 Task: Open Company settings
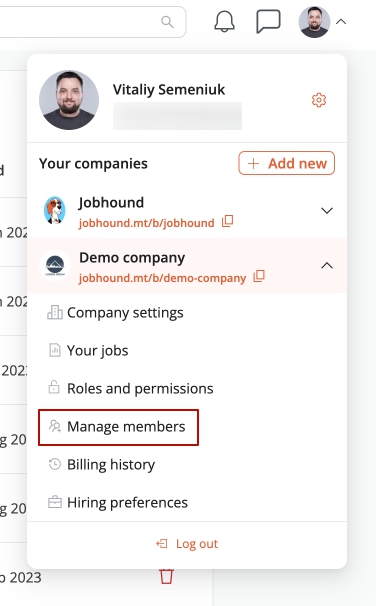115,313
